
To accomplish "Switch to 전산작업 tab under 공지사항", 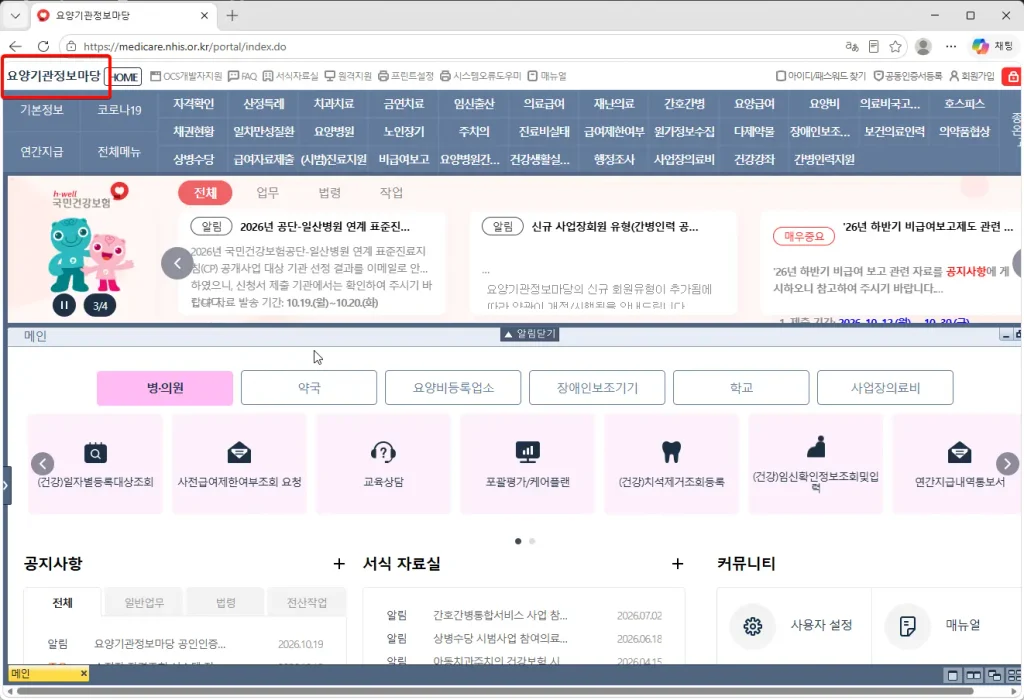I will point(307,602).
